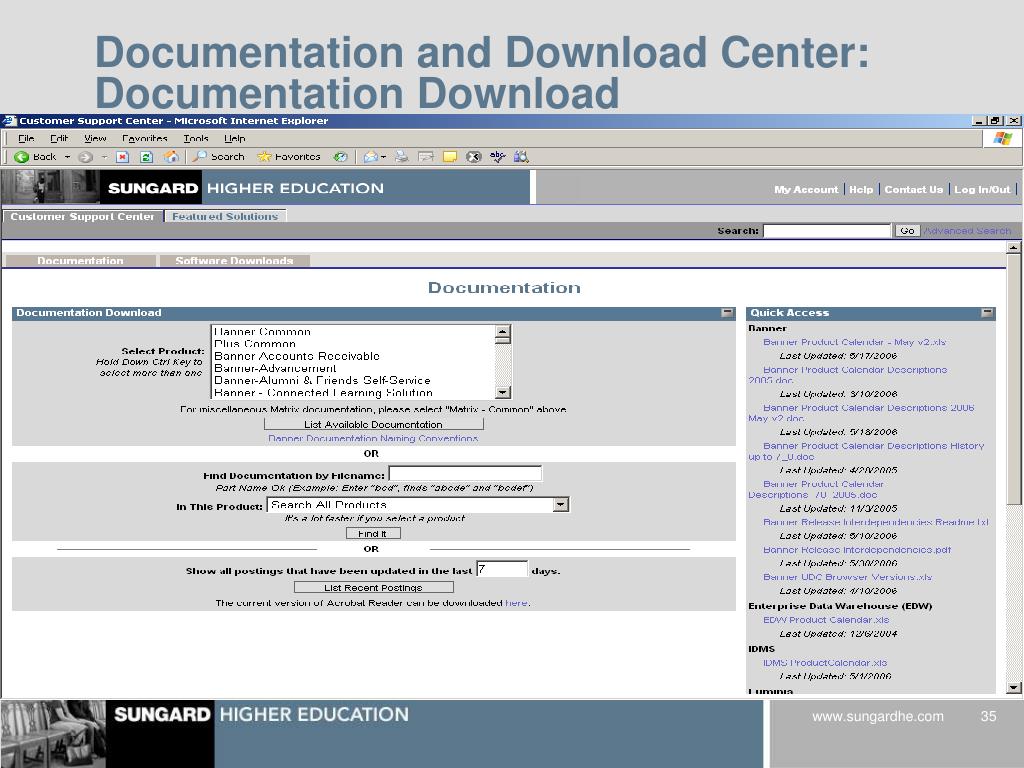The width and height of the screenshot is (1024, 768).
Task: Open the Advanced Search link
Action: point(968,231)
